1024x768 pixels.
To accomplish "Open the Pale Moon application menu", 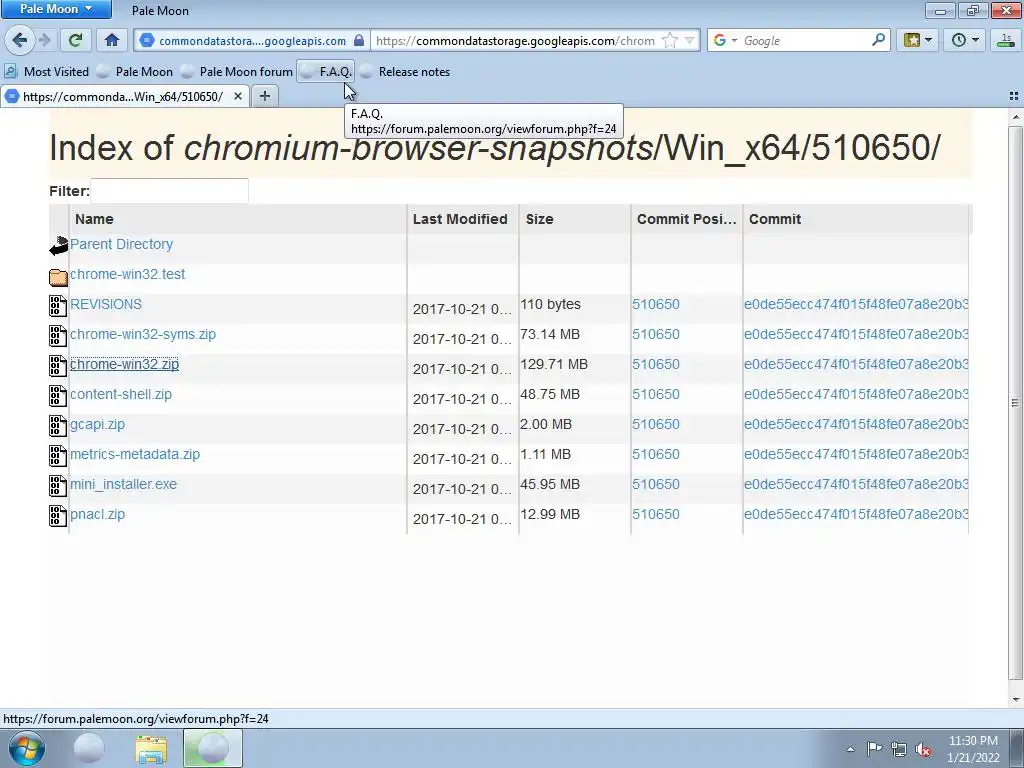I will pos(56,9).
